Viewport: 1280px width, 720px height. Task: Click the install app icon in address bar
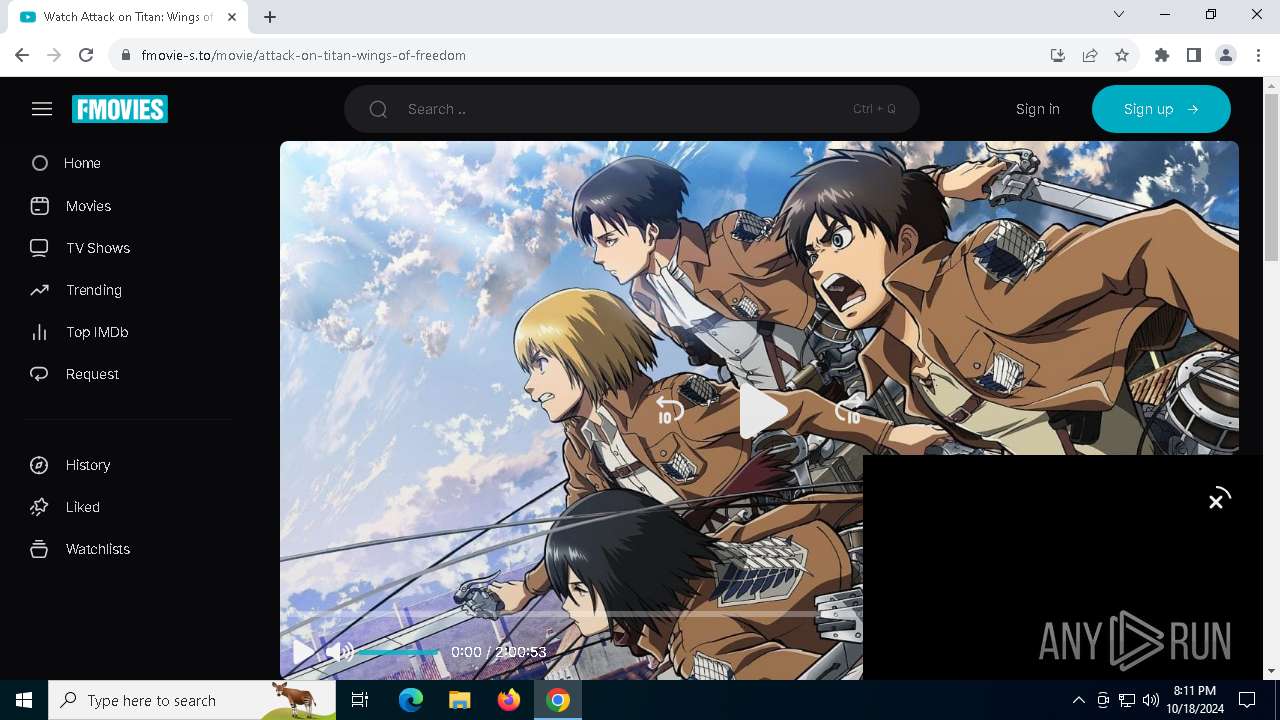tap(1058, 55)
